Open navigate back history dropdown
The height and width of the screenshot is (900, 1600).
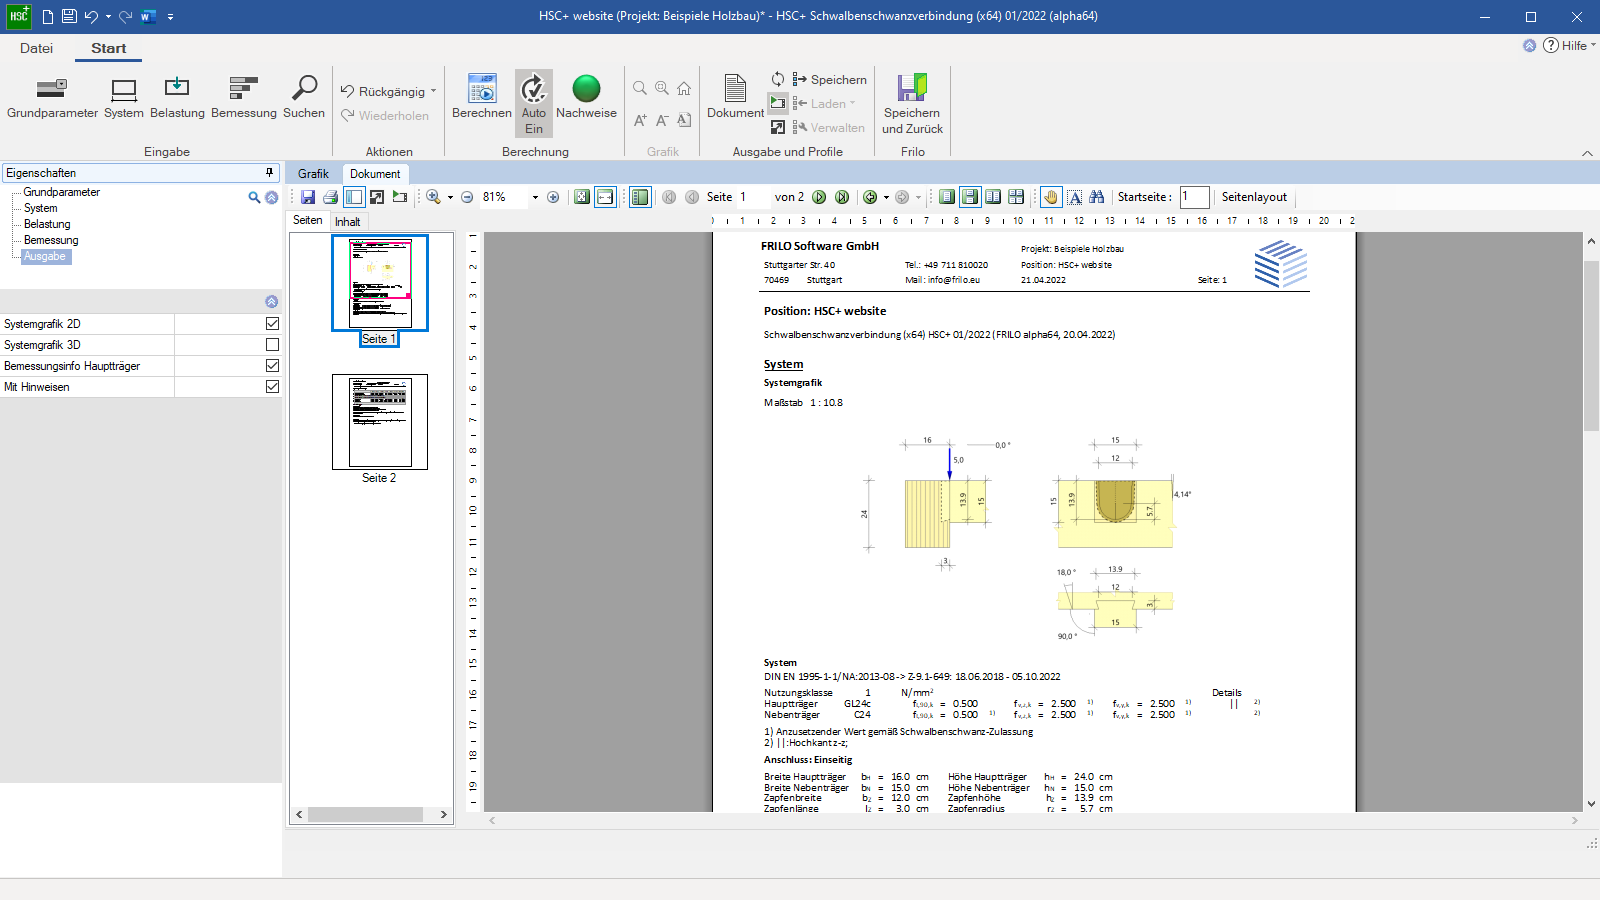click(886, 197)
